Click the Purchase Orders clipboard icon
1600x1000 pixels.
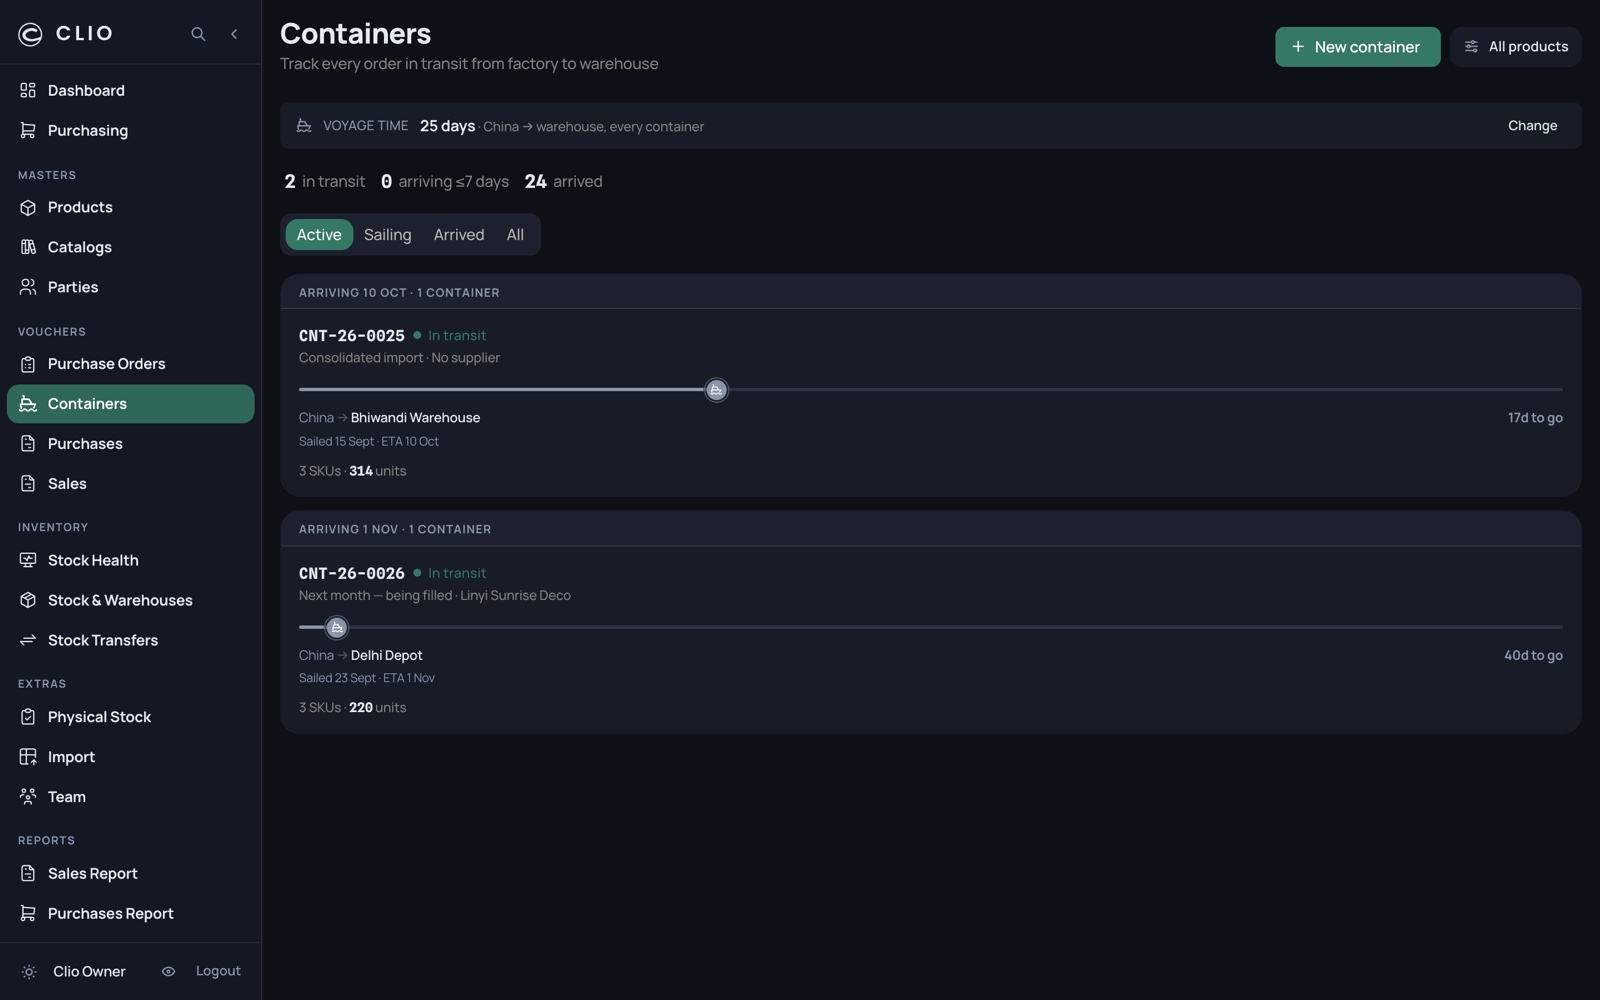click(x=28, y=364)
